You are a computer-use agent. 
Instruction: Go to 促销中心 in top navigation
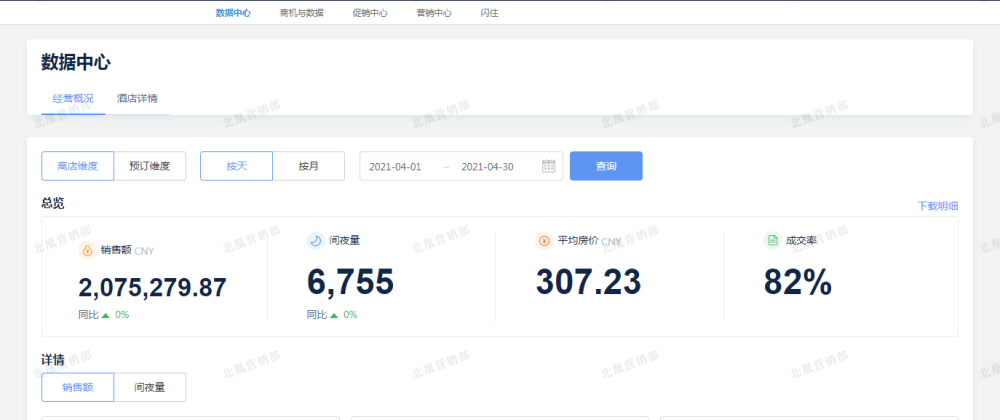pyautogui.click(x=370, y=13)
